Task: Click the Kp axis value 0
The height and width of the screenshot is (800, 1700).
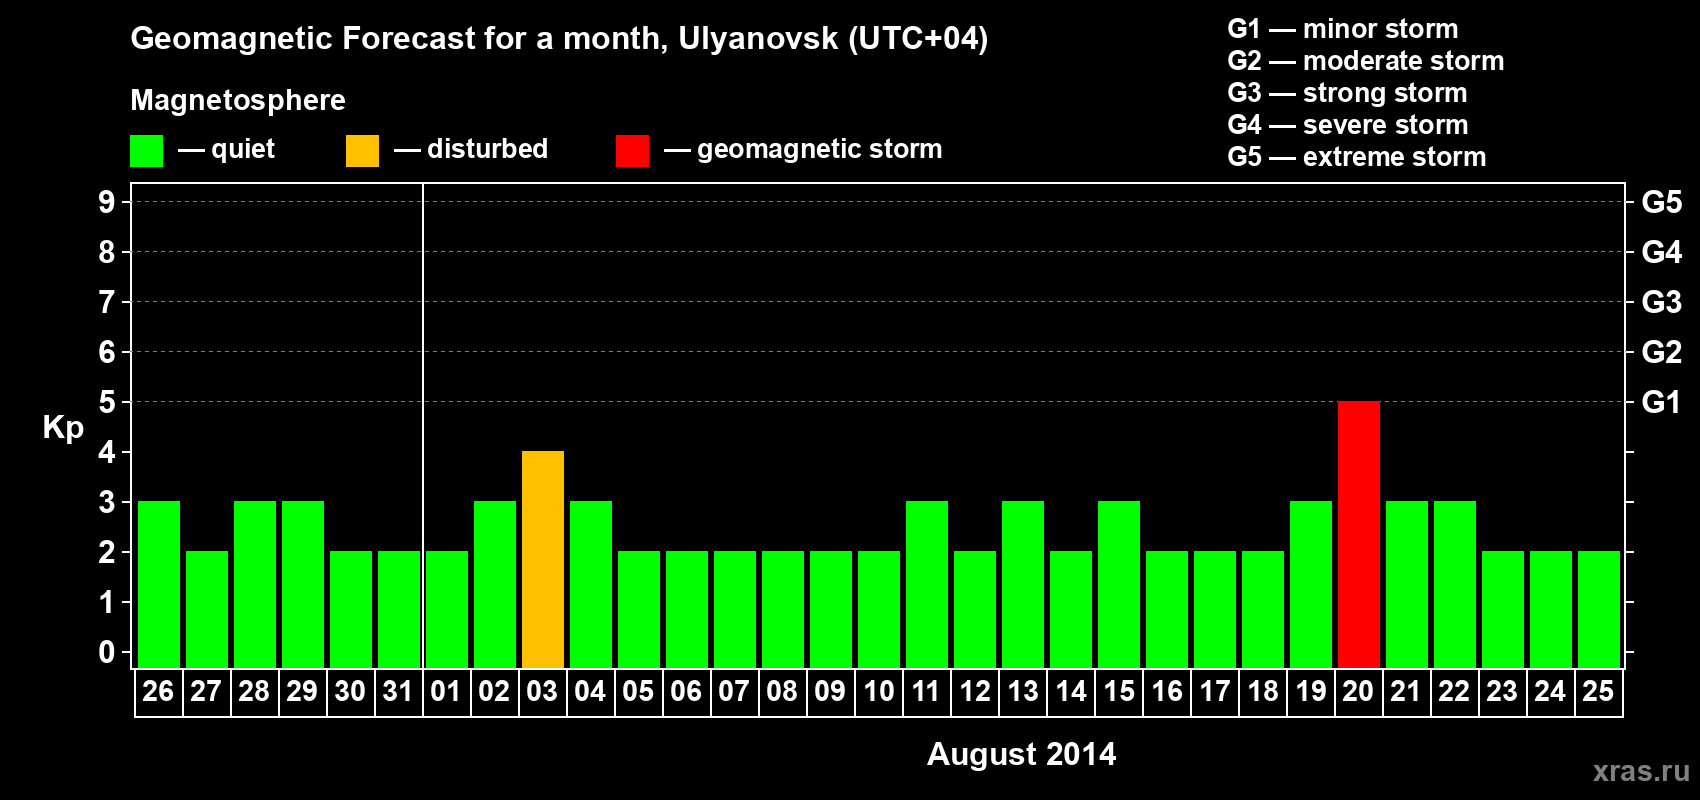Action: pyautogui.click(x=107, y=652)
